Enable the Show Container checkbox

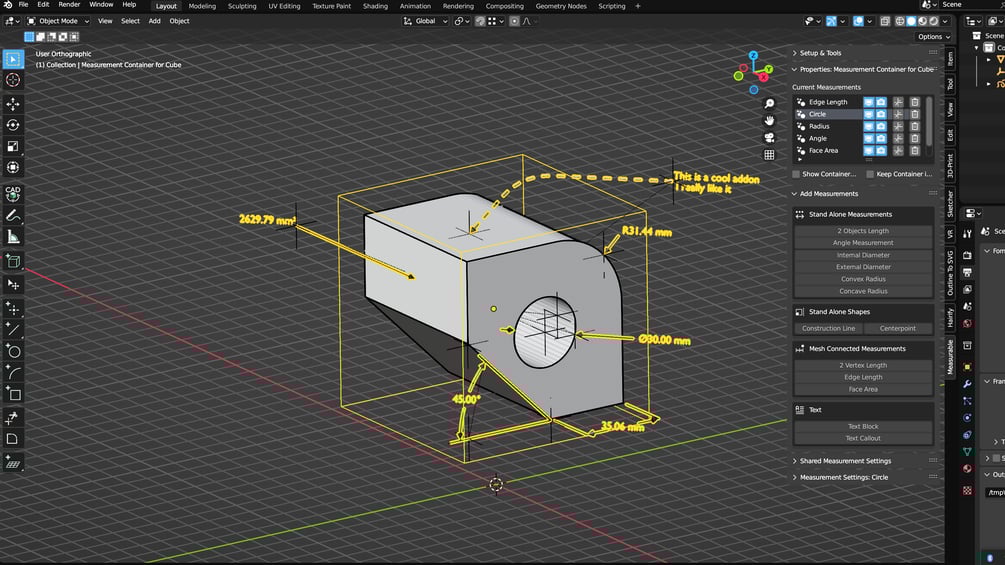pyautogui.click(x=796, y=174)
